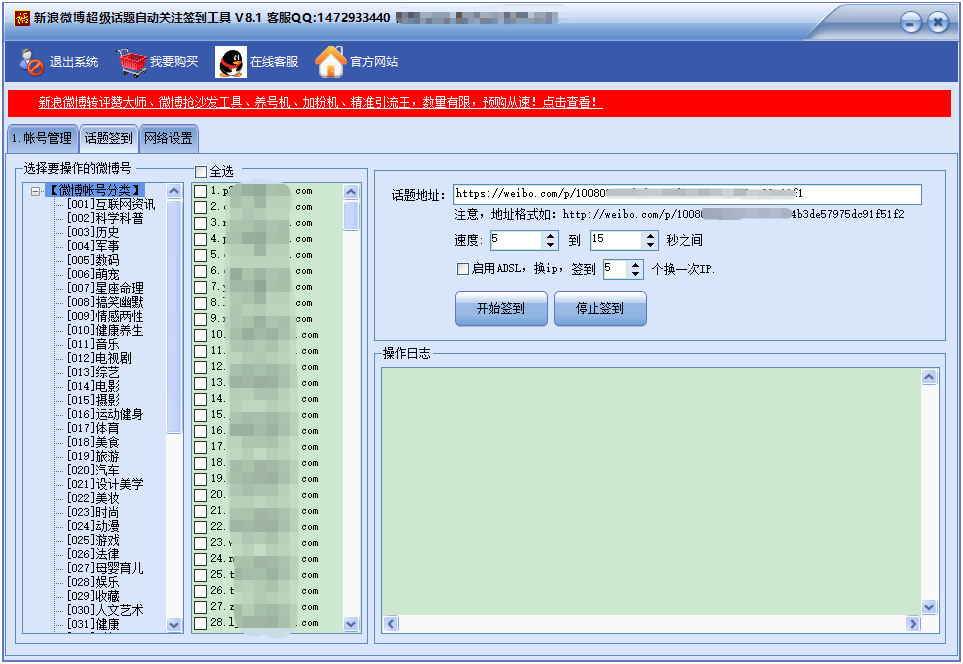Choose the [027]母婴育儿 category
Screen dimensions: 963x664
(x=105, y=568)
